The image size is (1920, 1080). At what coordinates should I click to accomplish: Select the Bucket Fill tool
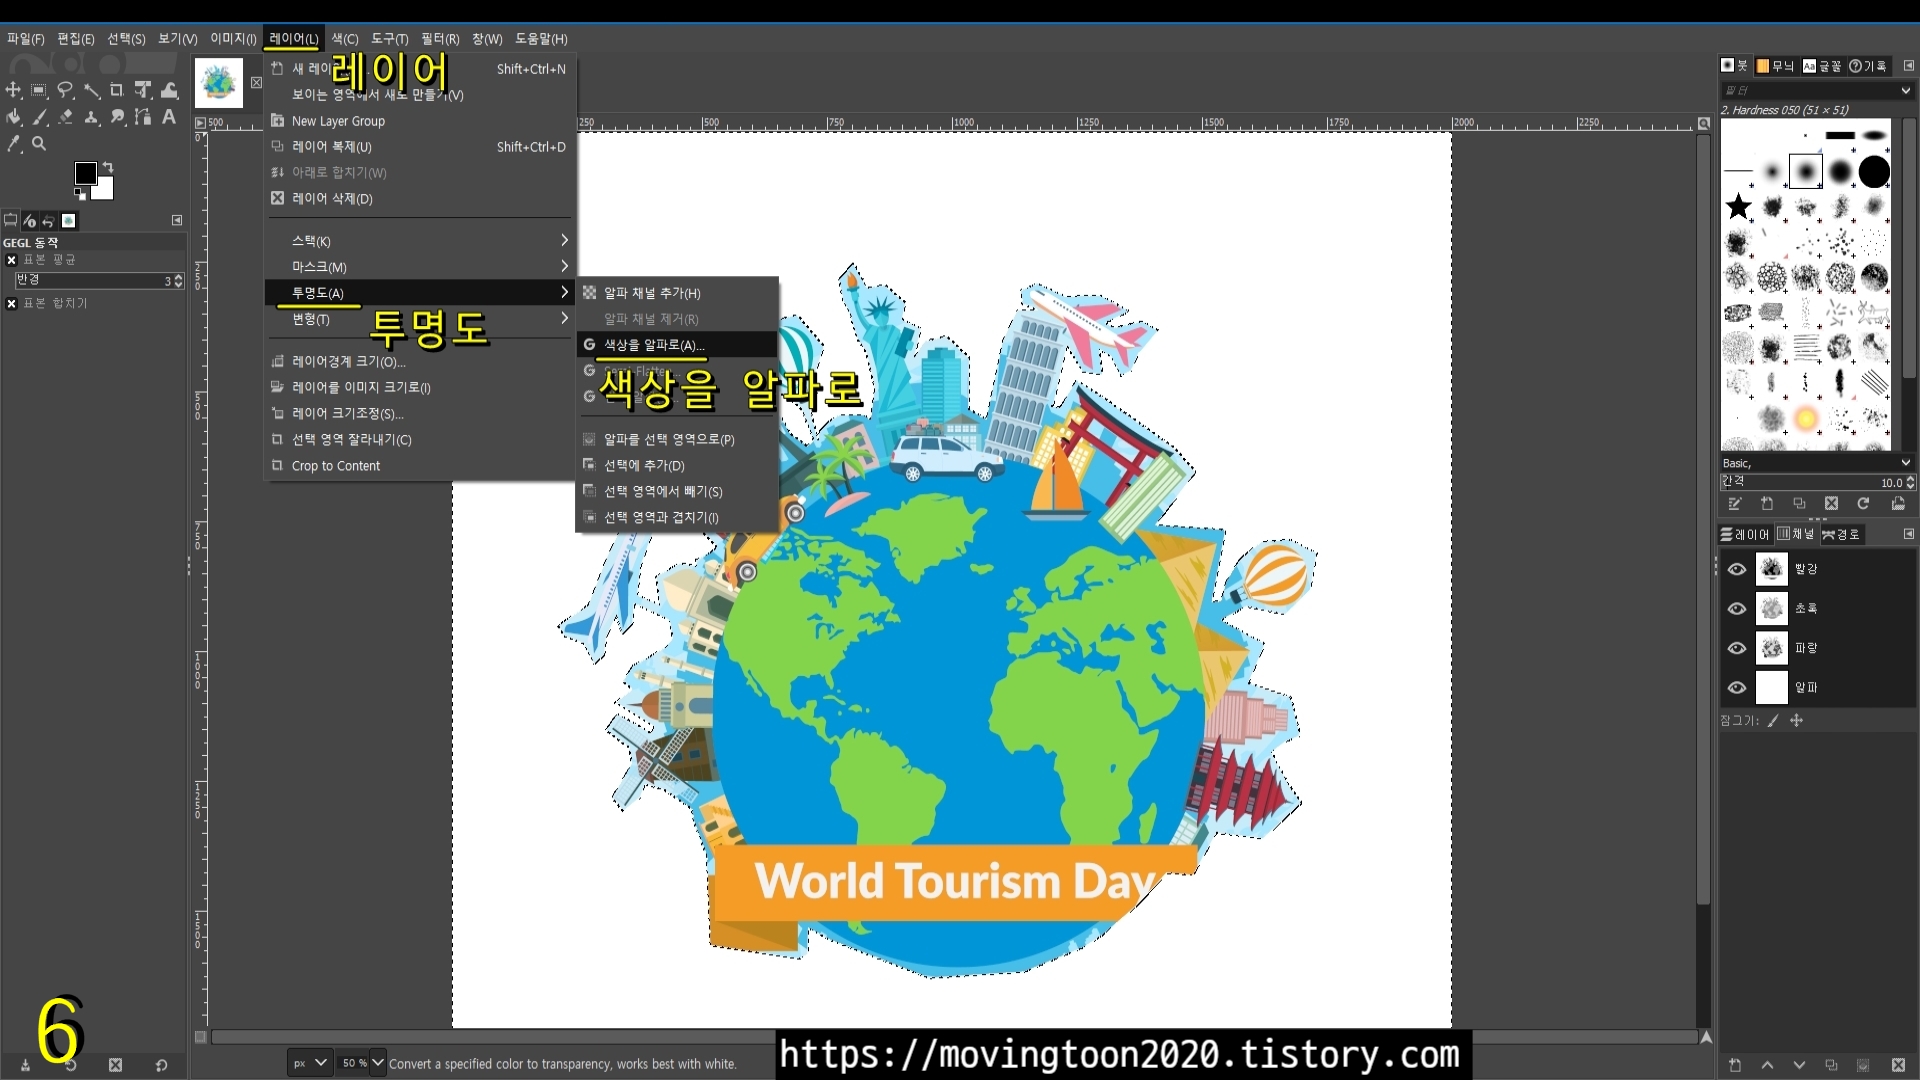(x=13, y=117)
